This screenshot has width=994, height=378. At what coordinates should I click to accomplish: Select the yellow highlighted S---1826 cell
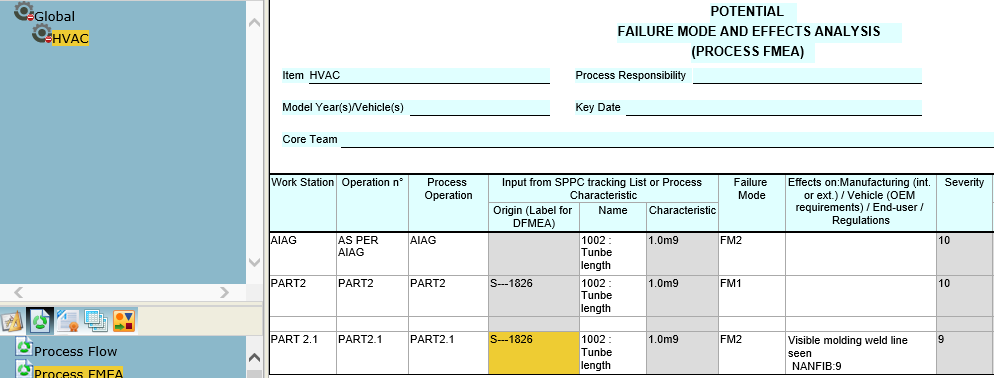(x=533, y=352)
